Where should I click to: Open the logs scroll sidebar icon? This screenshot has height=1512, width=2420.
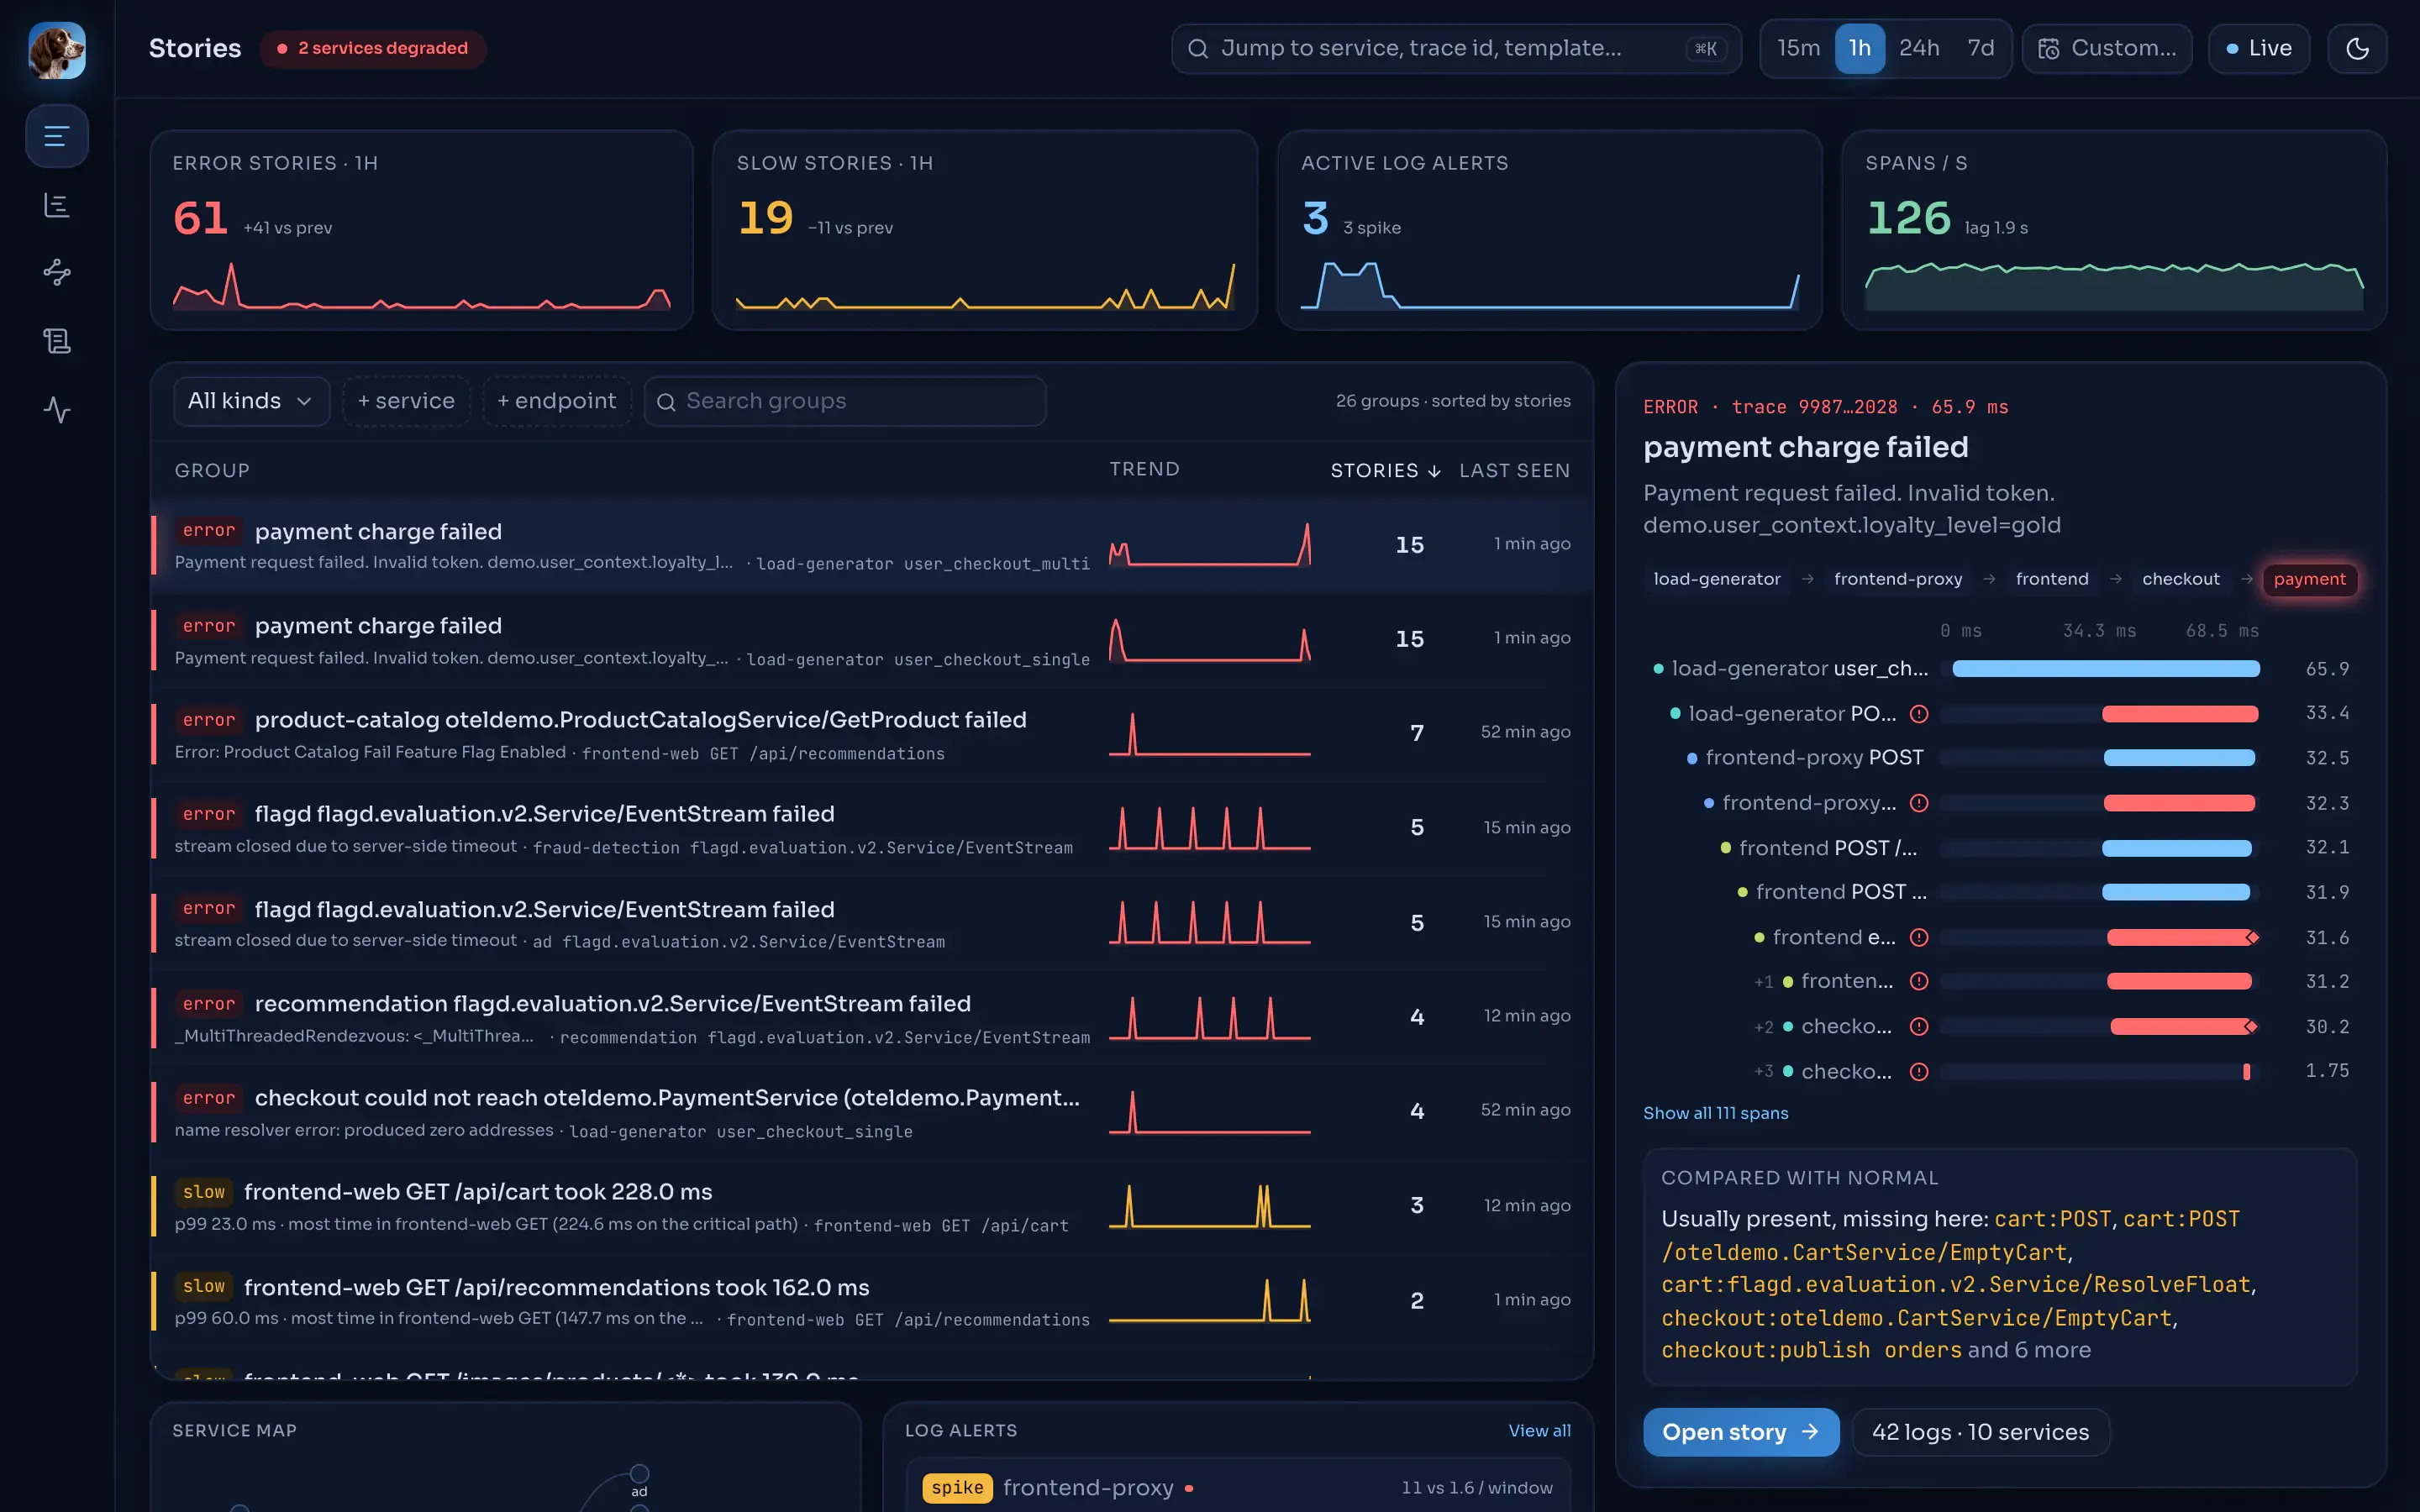57,341
